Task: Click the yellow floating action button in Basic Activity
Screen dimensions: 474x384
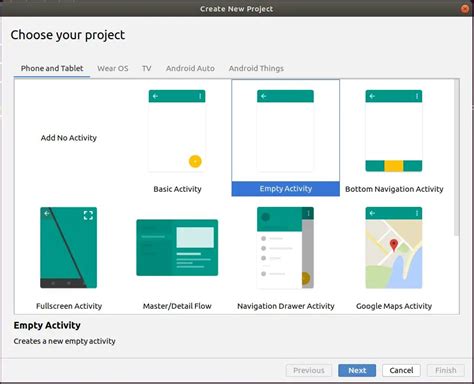Action: [195, 161]
